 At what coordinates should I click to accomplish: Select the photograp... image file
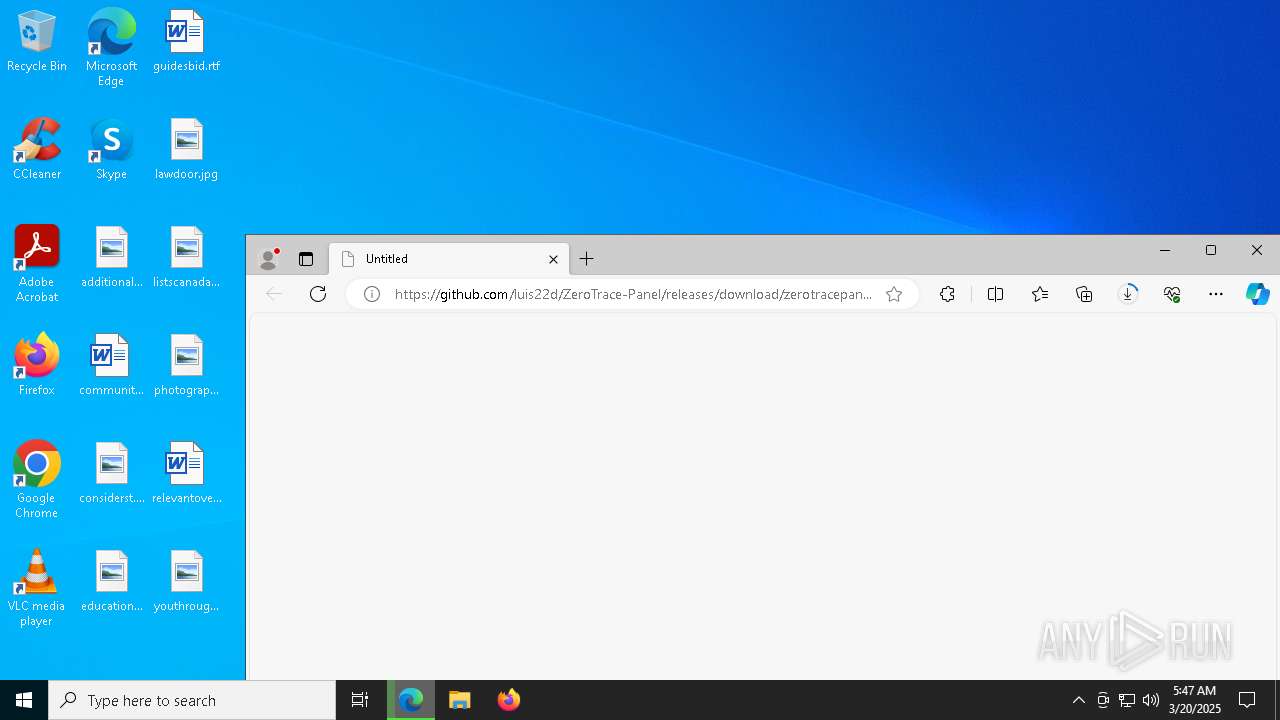(186, 365)
